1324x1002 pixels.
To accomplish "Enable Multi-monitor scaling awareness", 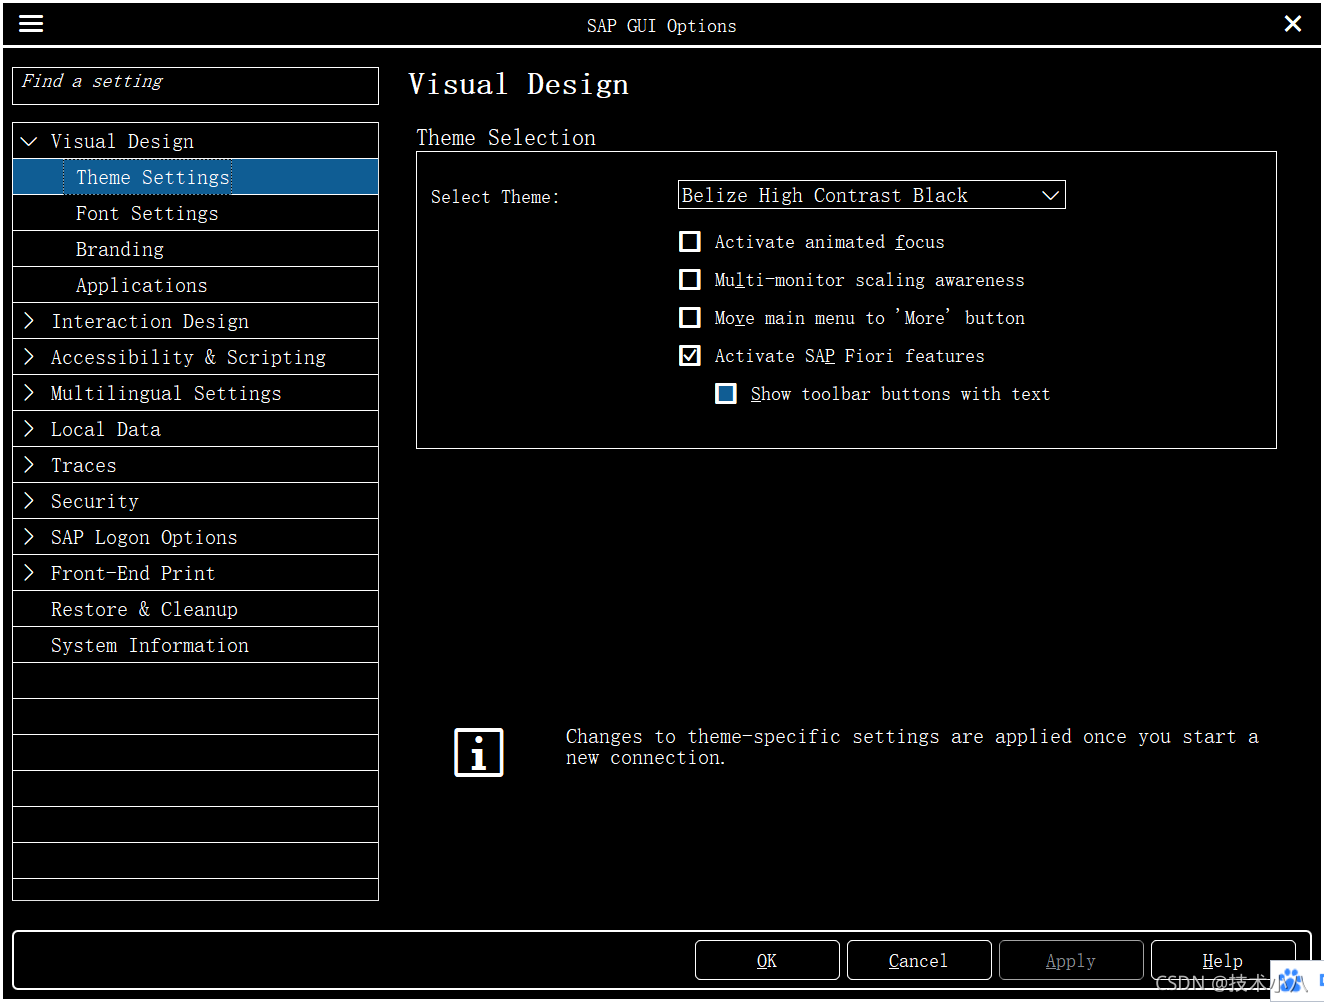I will 690,279.
